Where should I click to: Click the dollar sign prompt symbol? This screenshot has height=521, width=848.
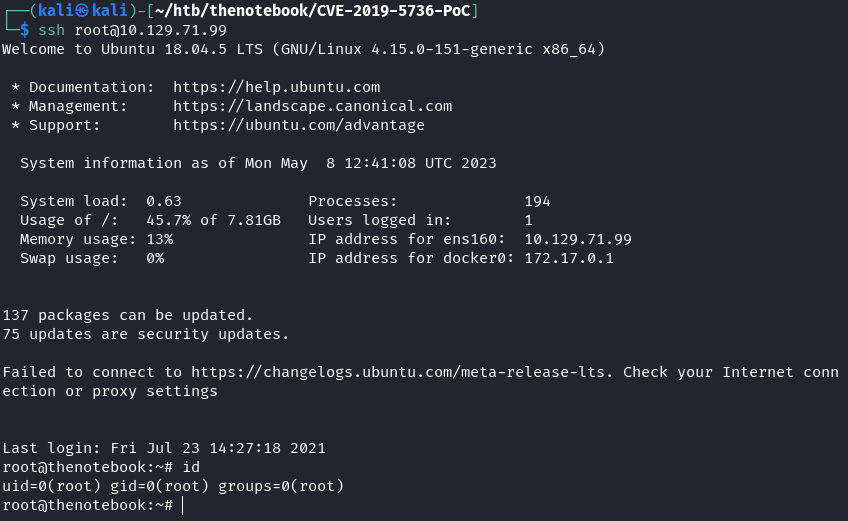(x=25, y=30)
